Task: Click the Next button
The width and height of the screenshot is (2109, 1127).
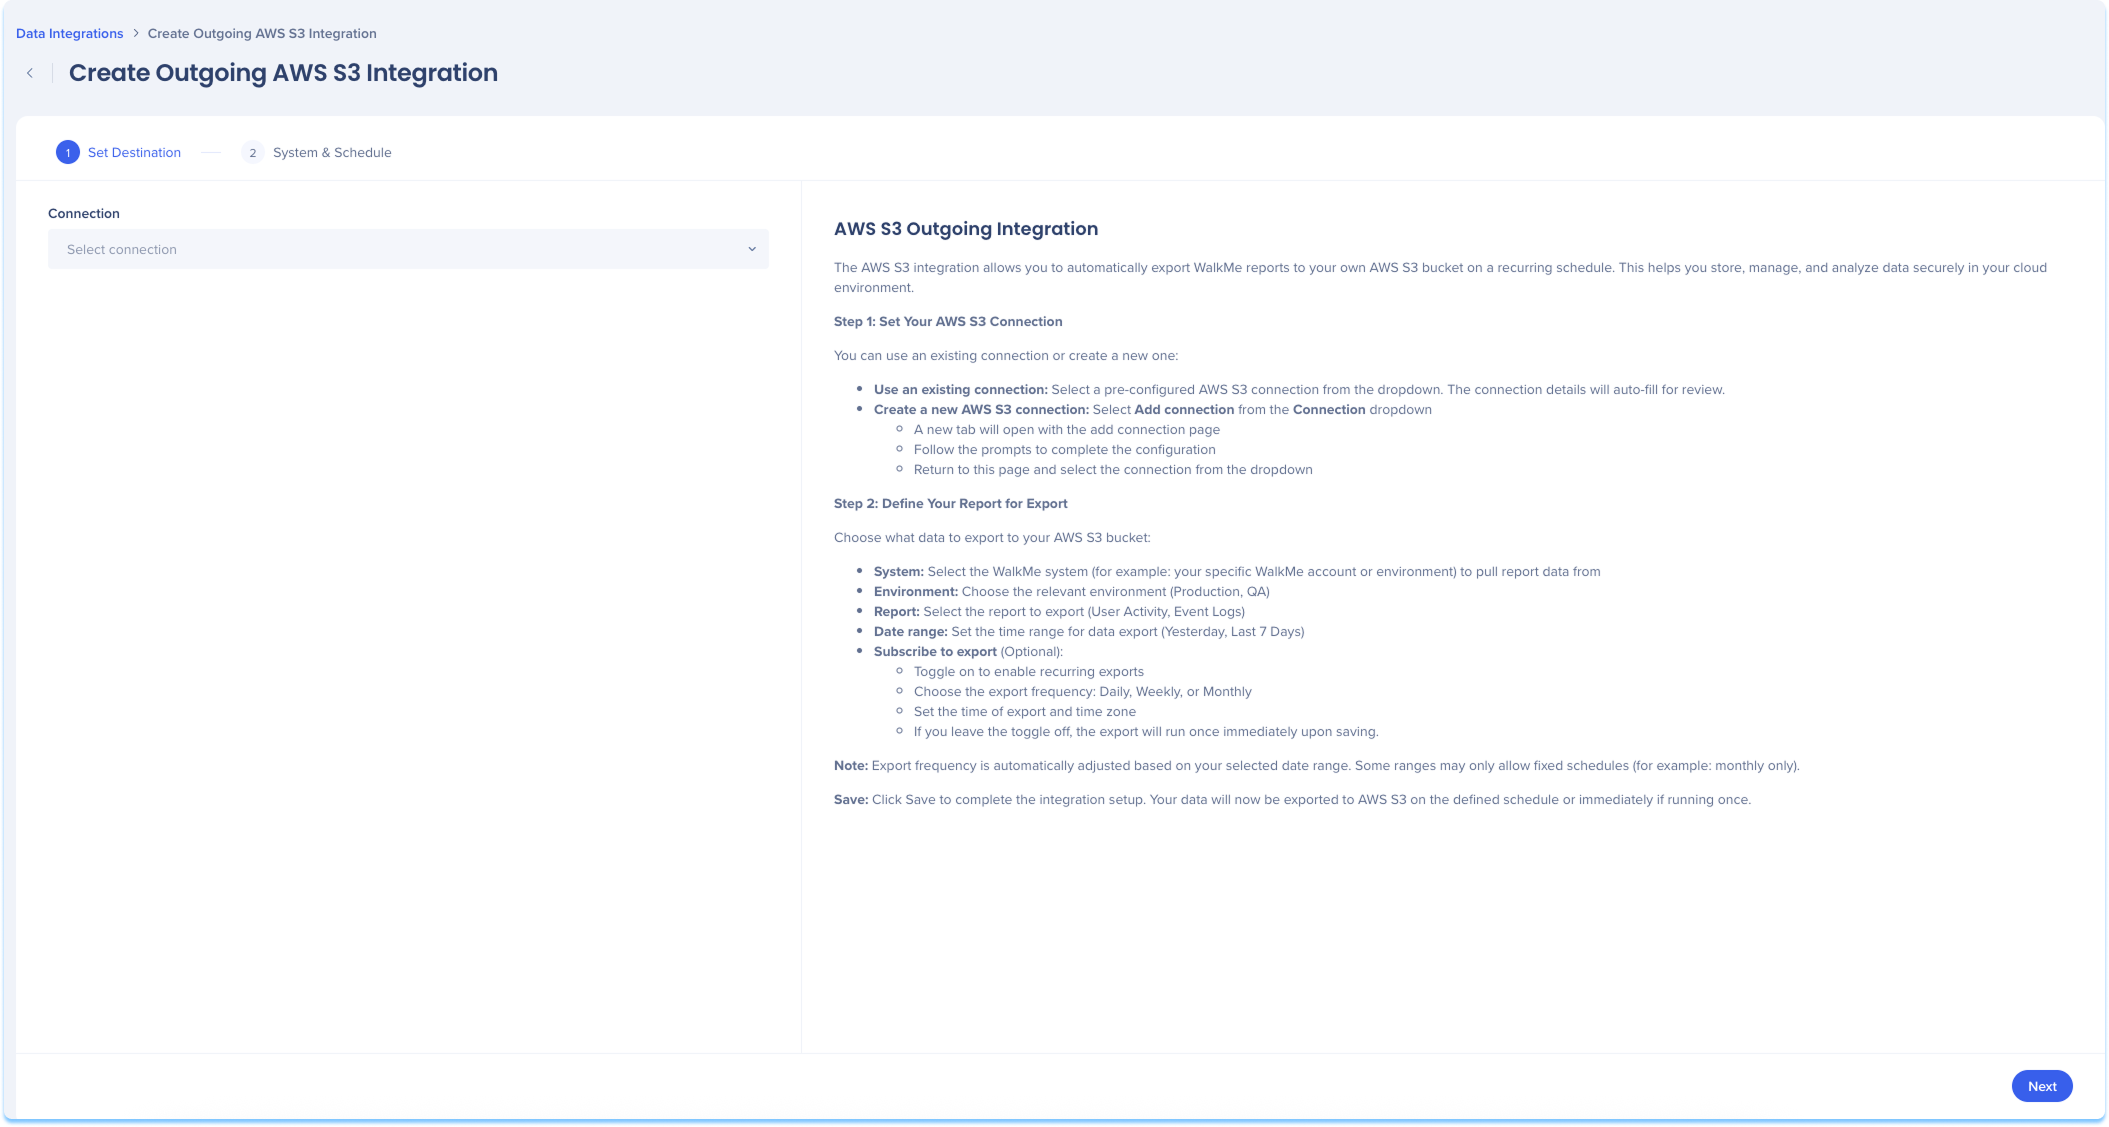Action: [2042, 1087]
